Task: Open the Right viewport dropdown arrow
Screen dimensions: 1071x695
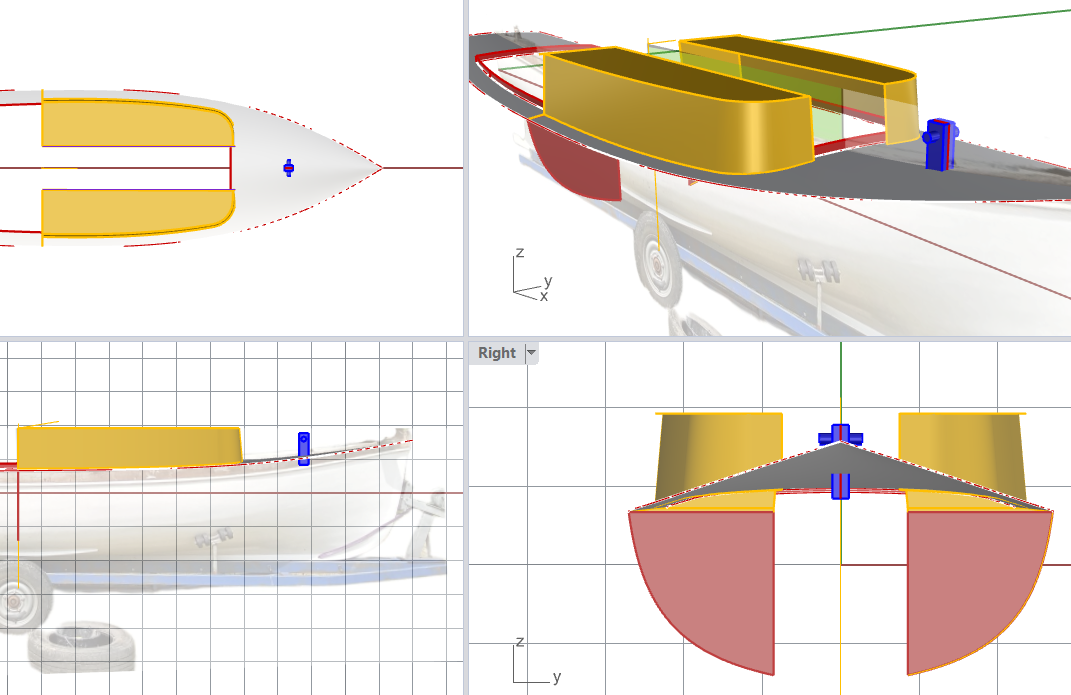Action: [532, 353]
